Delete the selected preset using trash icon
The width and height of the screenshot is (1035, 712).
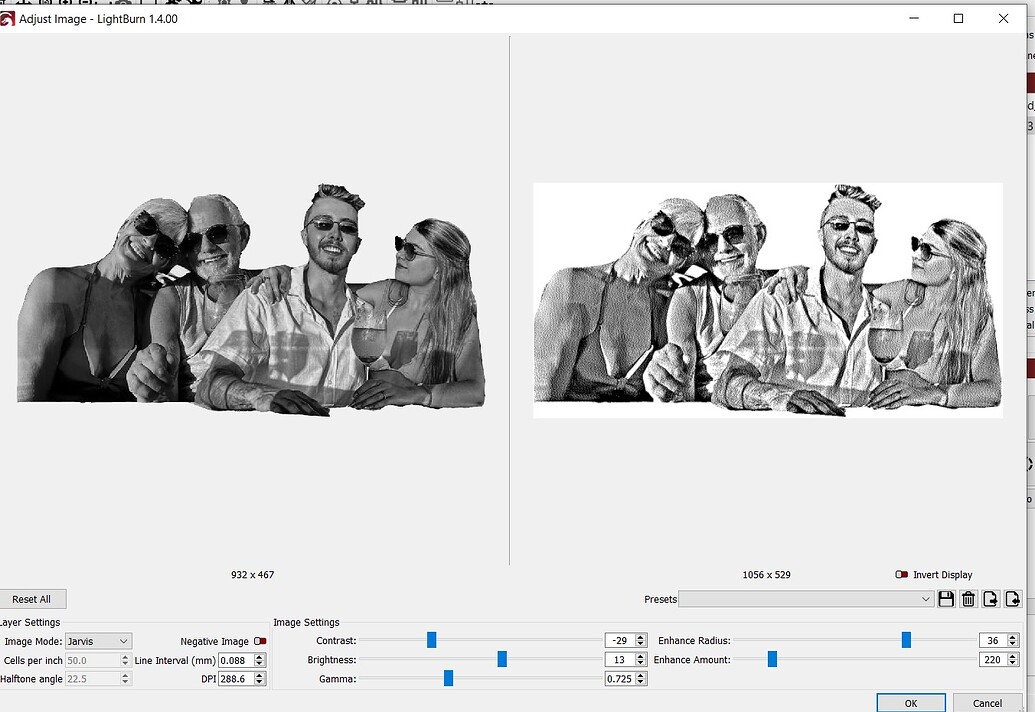click(x=969, y=598)
